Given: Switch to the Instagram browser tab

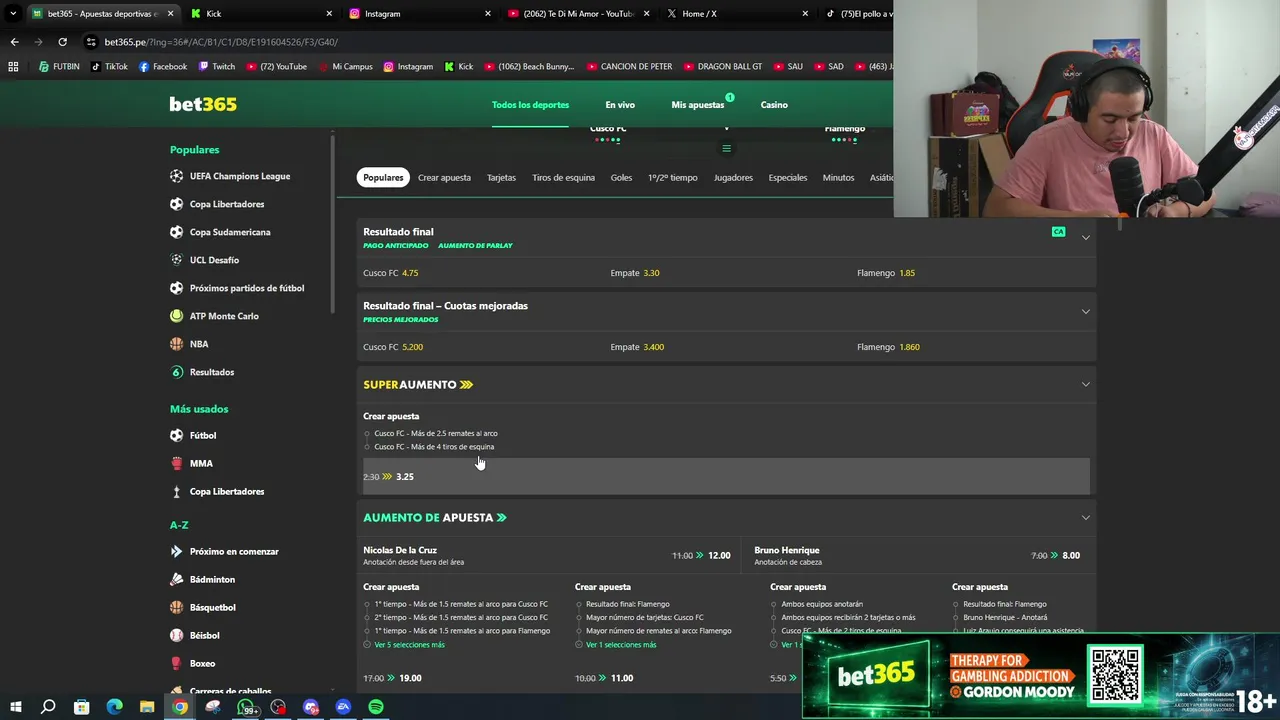Looking at the screenshot, I should pos(420,14).
